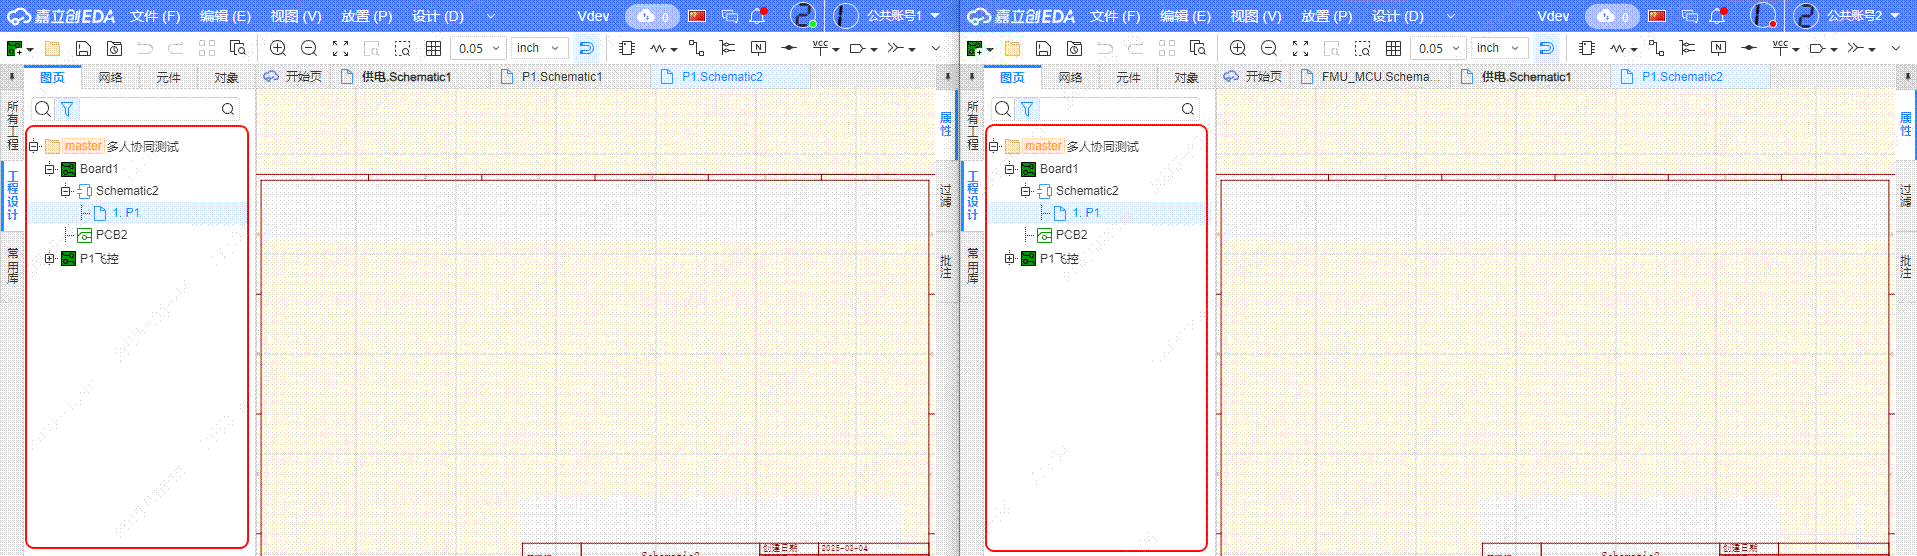Viewport: 1917px width, 556px height.
Task: Click place component icon in left window toolbar
Action: 627,48
